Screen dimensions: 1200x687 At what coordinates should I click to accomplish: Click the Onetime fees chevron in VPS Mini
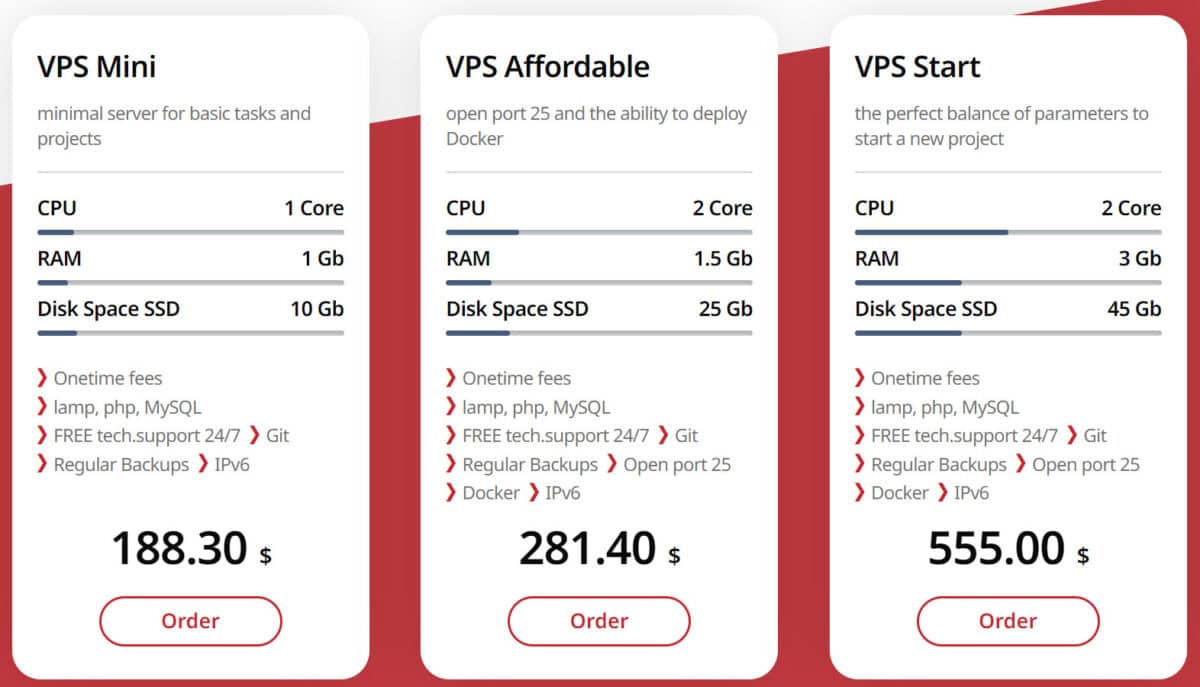point(43,378)
